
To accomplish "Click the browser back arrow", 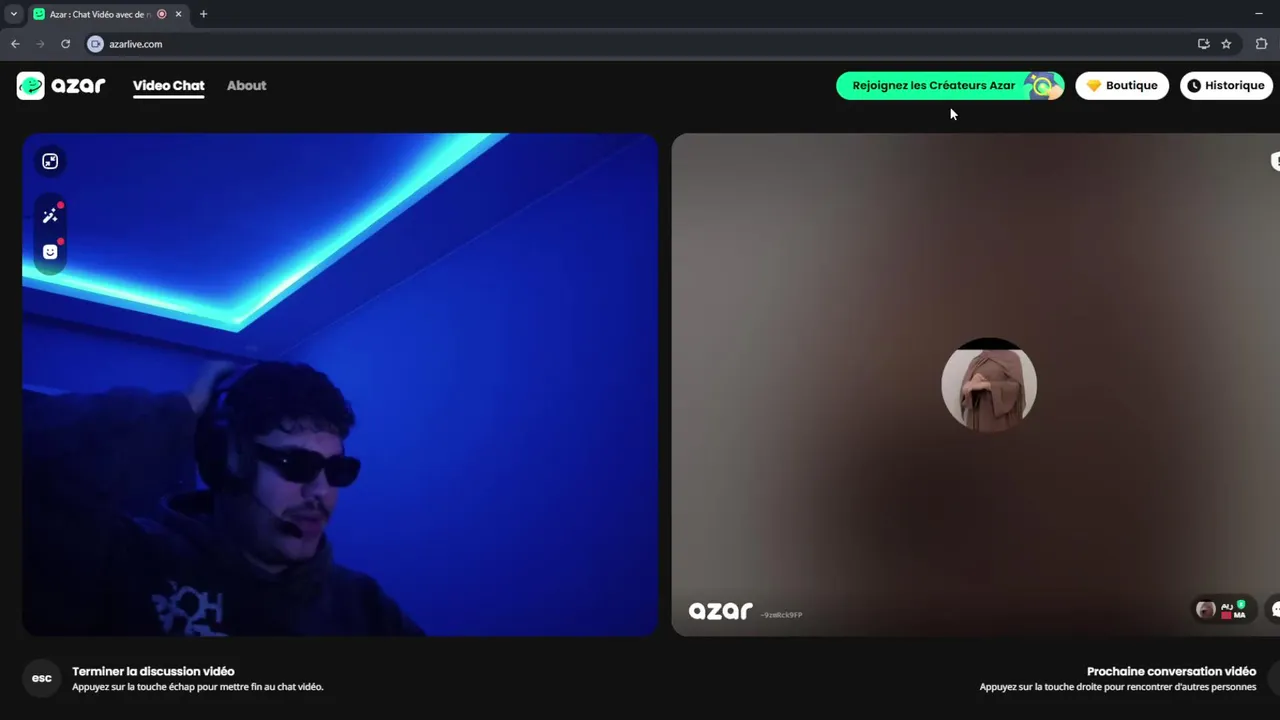I will (15, 44).
